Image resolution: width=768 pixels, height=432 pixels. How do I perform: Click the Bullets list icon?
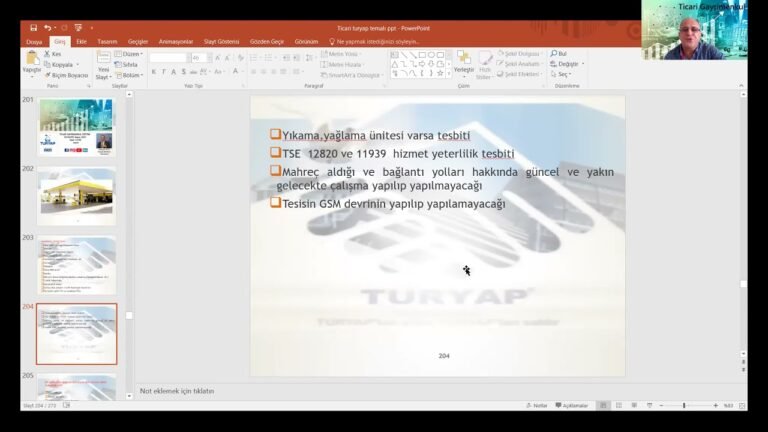coord(253,58)
